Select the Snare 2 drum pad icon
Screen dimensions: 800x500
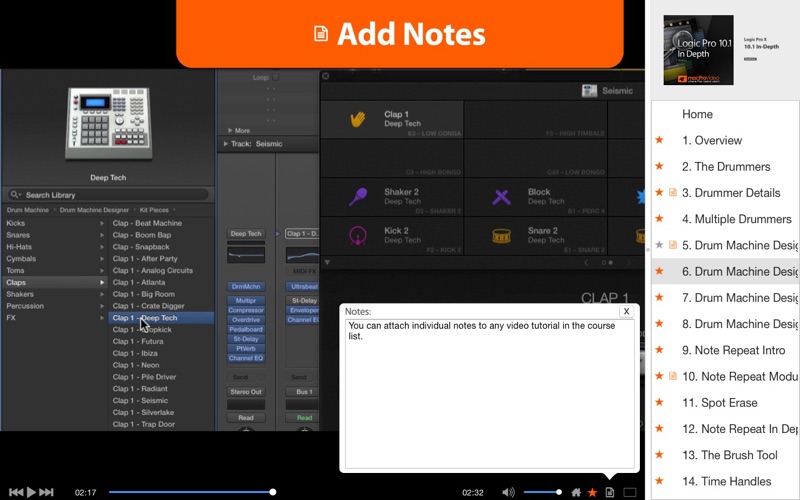pyautogui.click(x=502, y=236)
